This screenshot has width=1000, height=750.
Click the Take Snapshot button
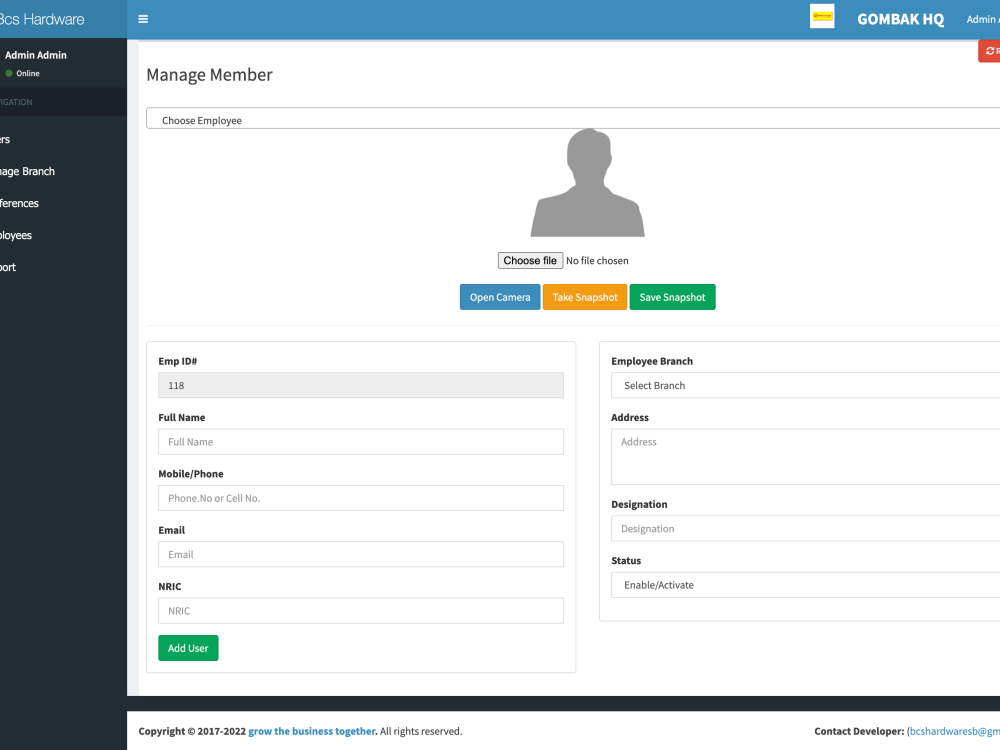(585, 297)
